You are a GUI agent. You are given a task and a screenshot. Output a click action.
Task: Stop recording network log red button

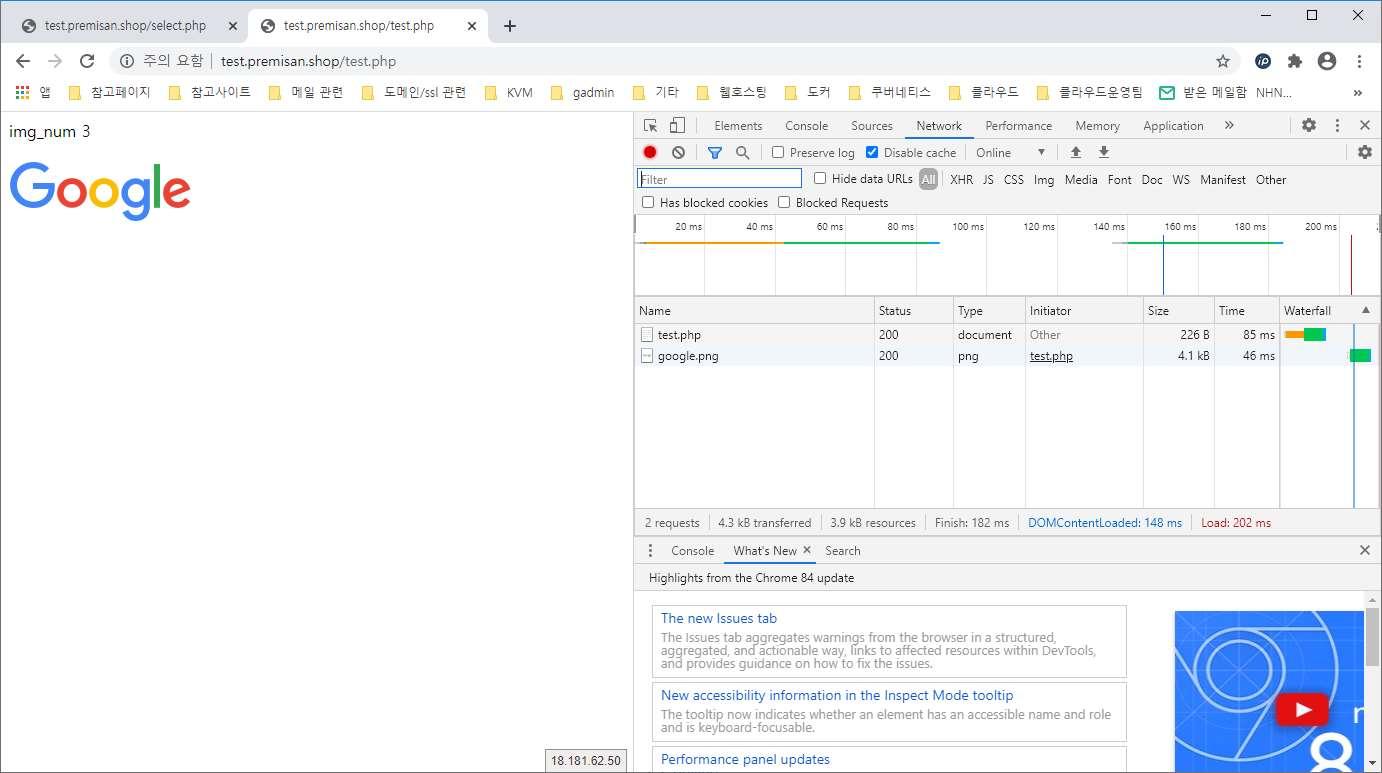[650, 152]
